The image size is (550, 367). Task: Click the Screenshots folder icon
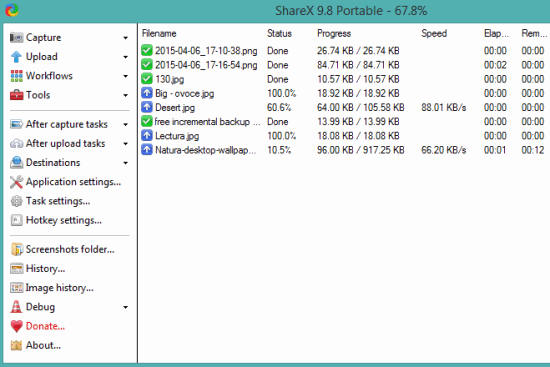17,249
